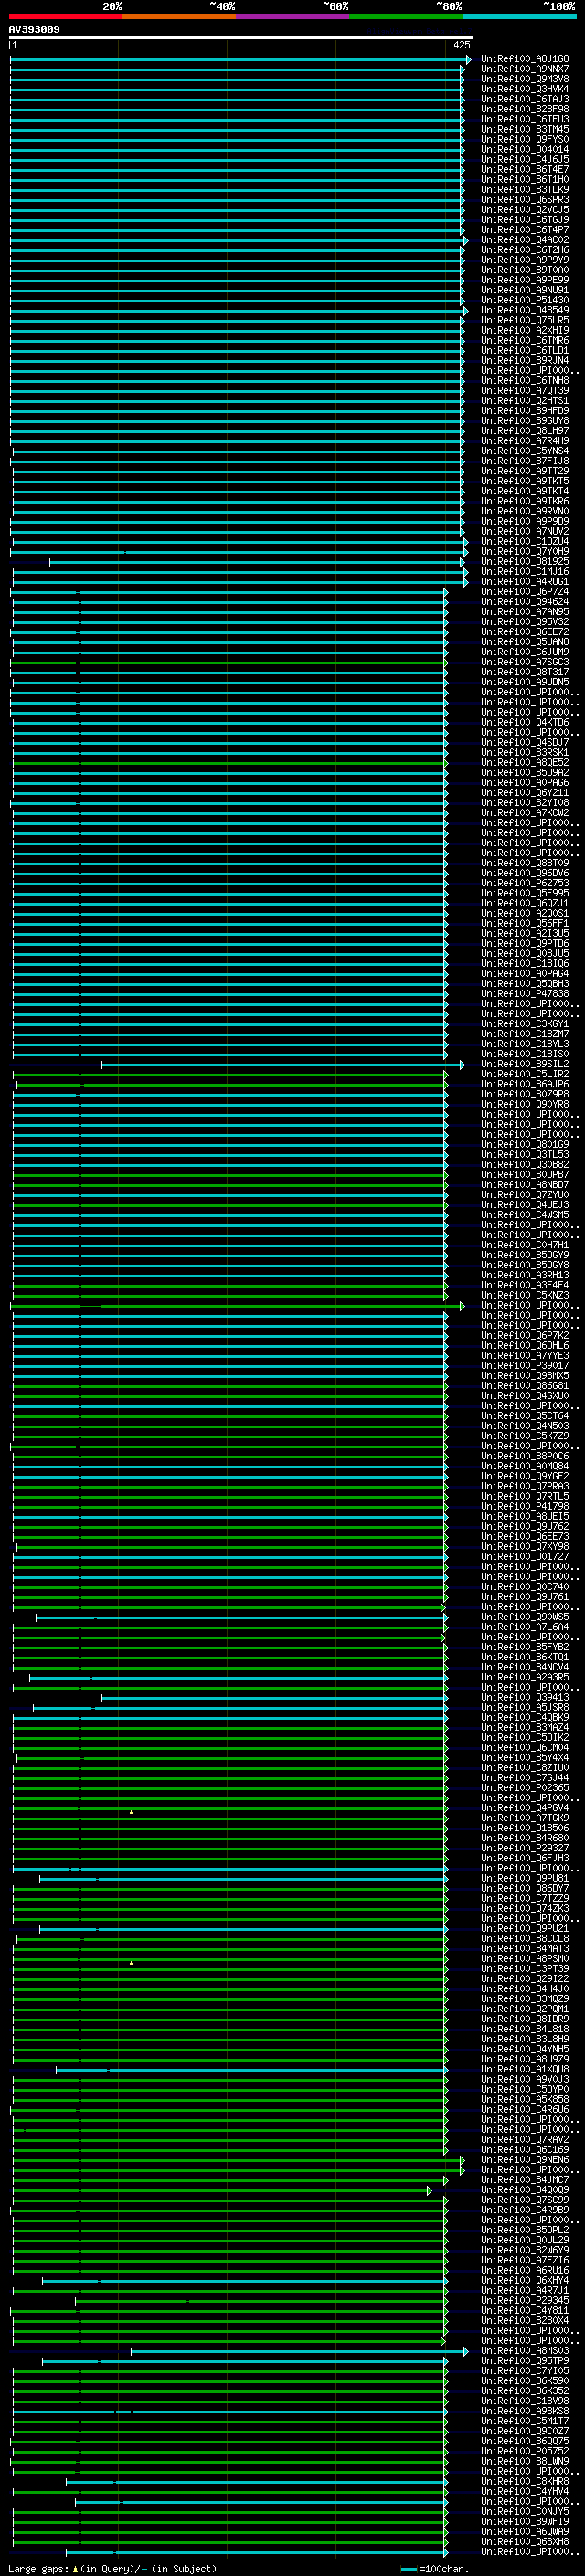Select the UniRef100_Q3HVK4 hit entry
Screen dimensions: 585x2576
(524, 90)
